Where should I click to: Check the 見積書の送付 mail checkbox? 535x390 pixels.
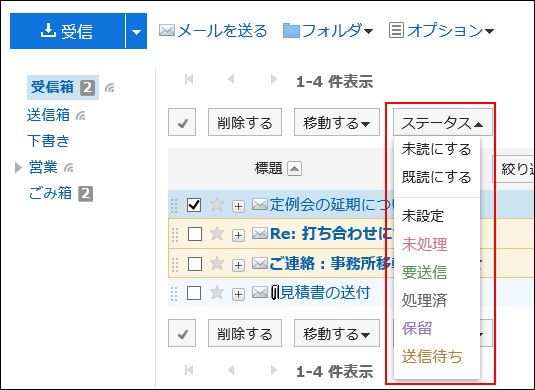(194, 293)
